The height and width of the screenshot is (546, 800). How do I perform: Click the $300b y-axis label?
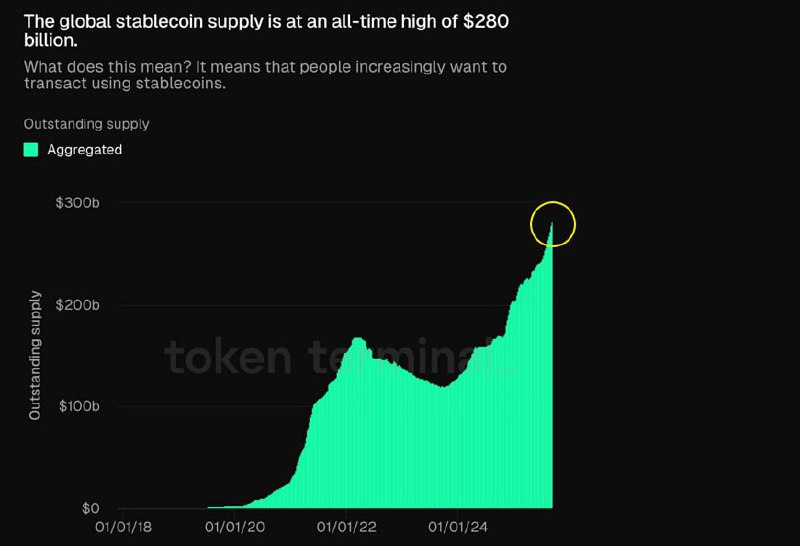(78, 203)
